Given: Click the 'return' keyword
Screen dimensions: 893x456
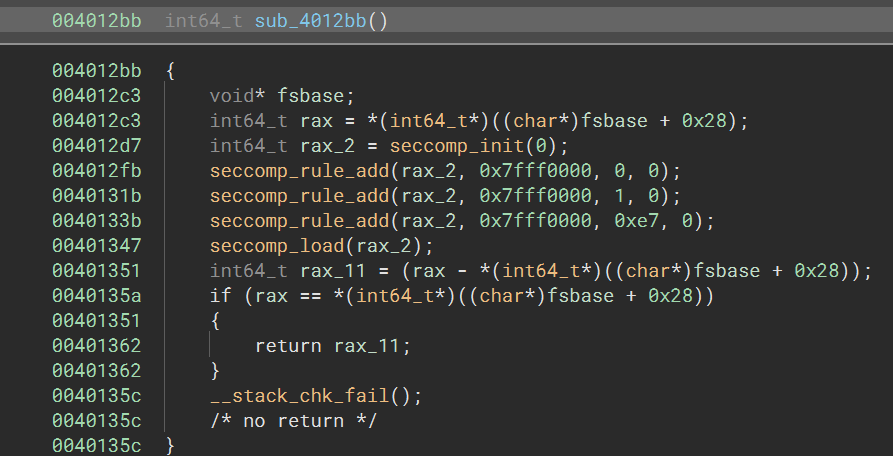Looking at the screenshot, I should pos(288,346).
